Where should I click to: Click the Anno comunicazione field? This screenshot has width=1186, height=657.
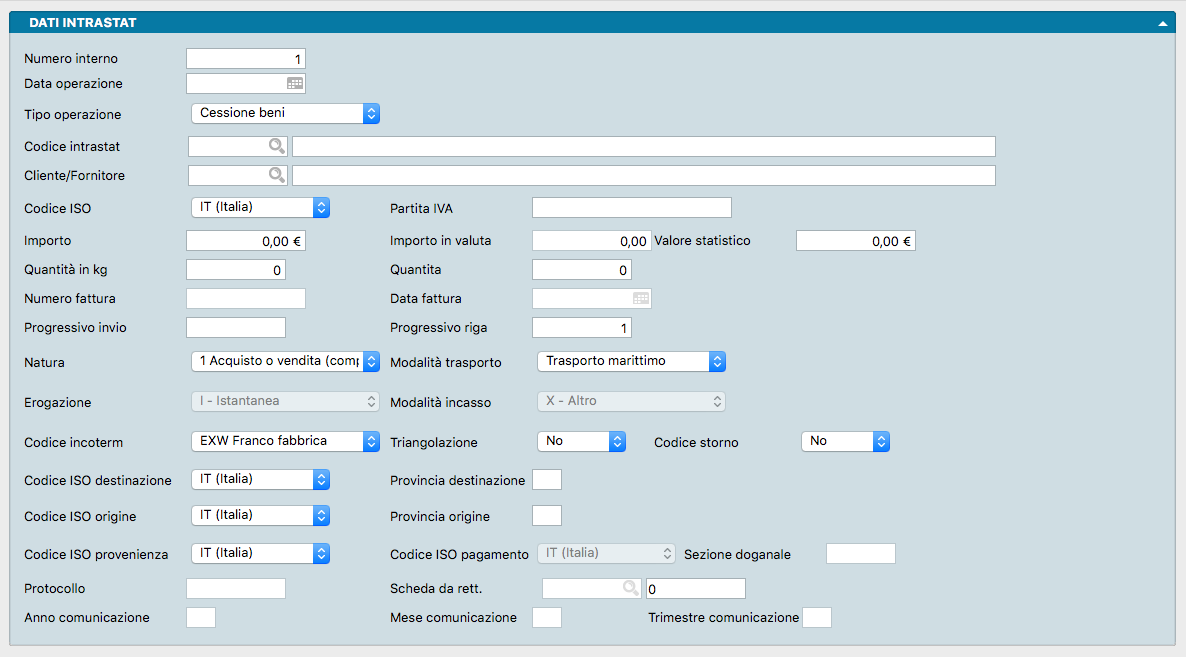200,618
